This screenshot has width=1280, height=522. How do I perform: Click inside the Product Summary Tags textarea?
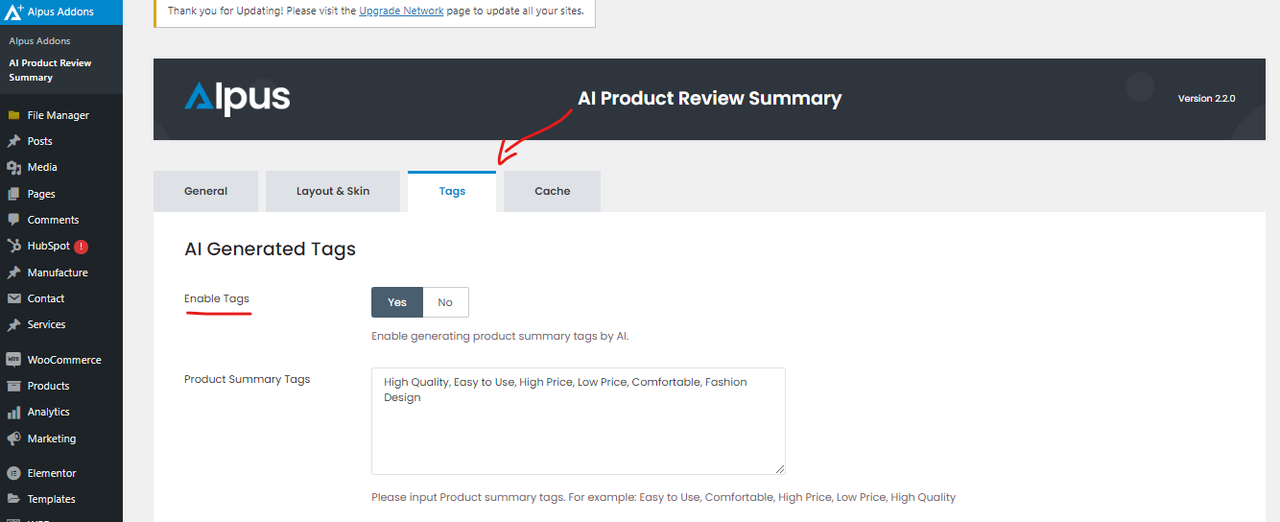tap(578, 421)
